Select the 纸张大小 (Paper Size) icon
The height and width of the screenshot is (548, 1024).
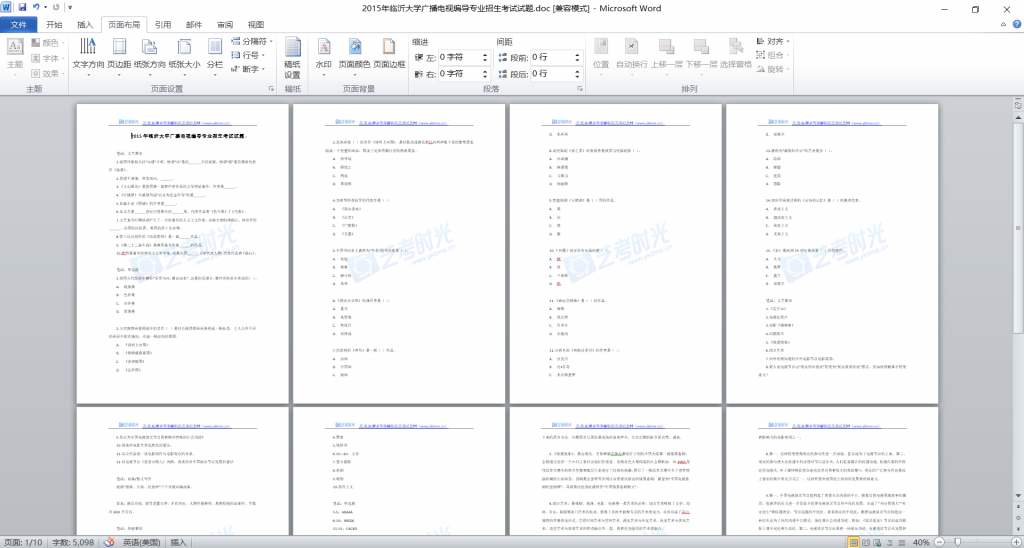pos(186,53)
